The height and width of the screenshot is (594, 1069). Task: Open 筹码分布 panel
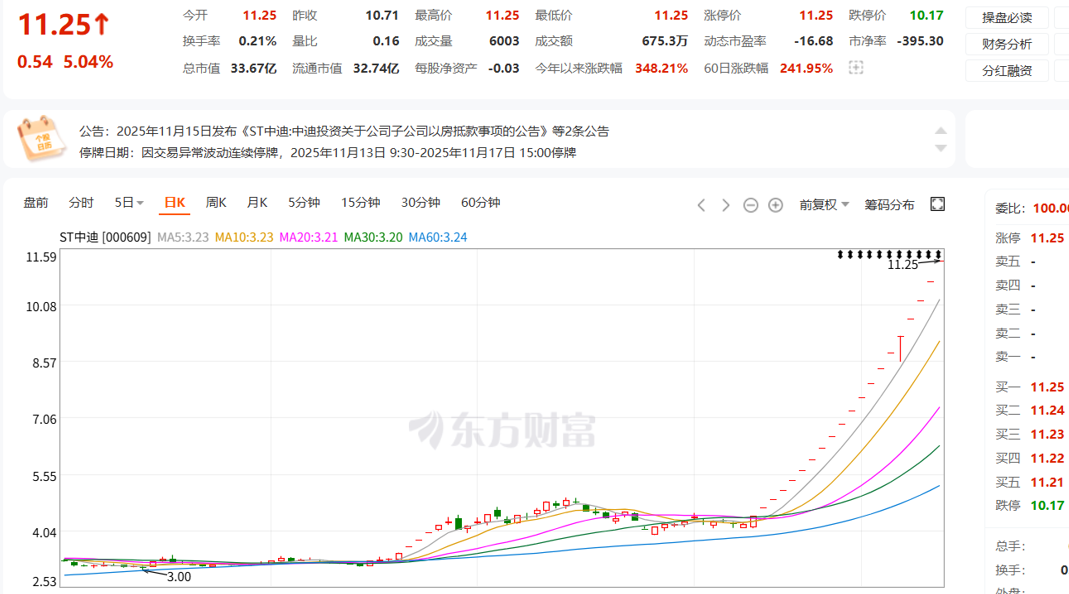[889, 205]
